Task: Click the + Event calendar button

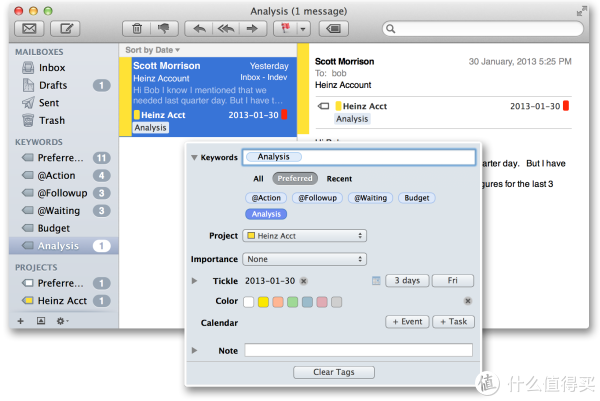Action: pos(406,322)
